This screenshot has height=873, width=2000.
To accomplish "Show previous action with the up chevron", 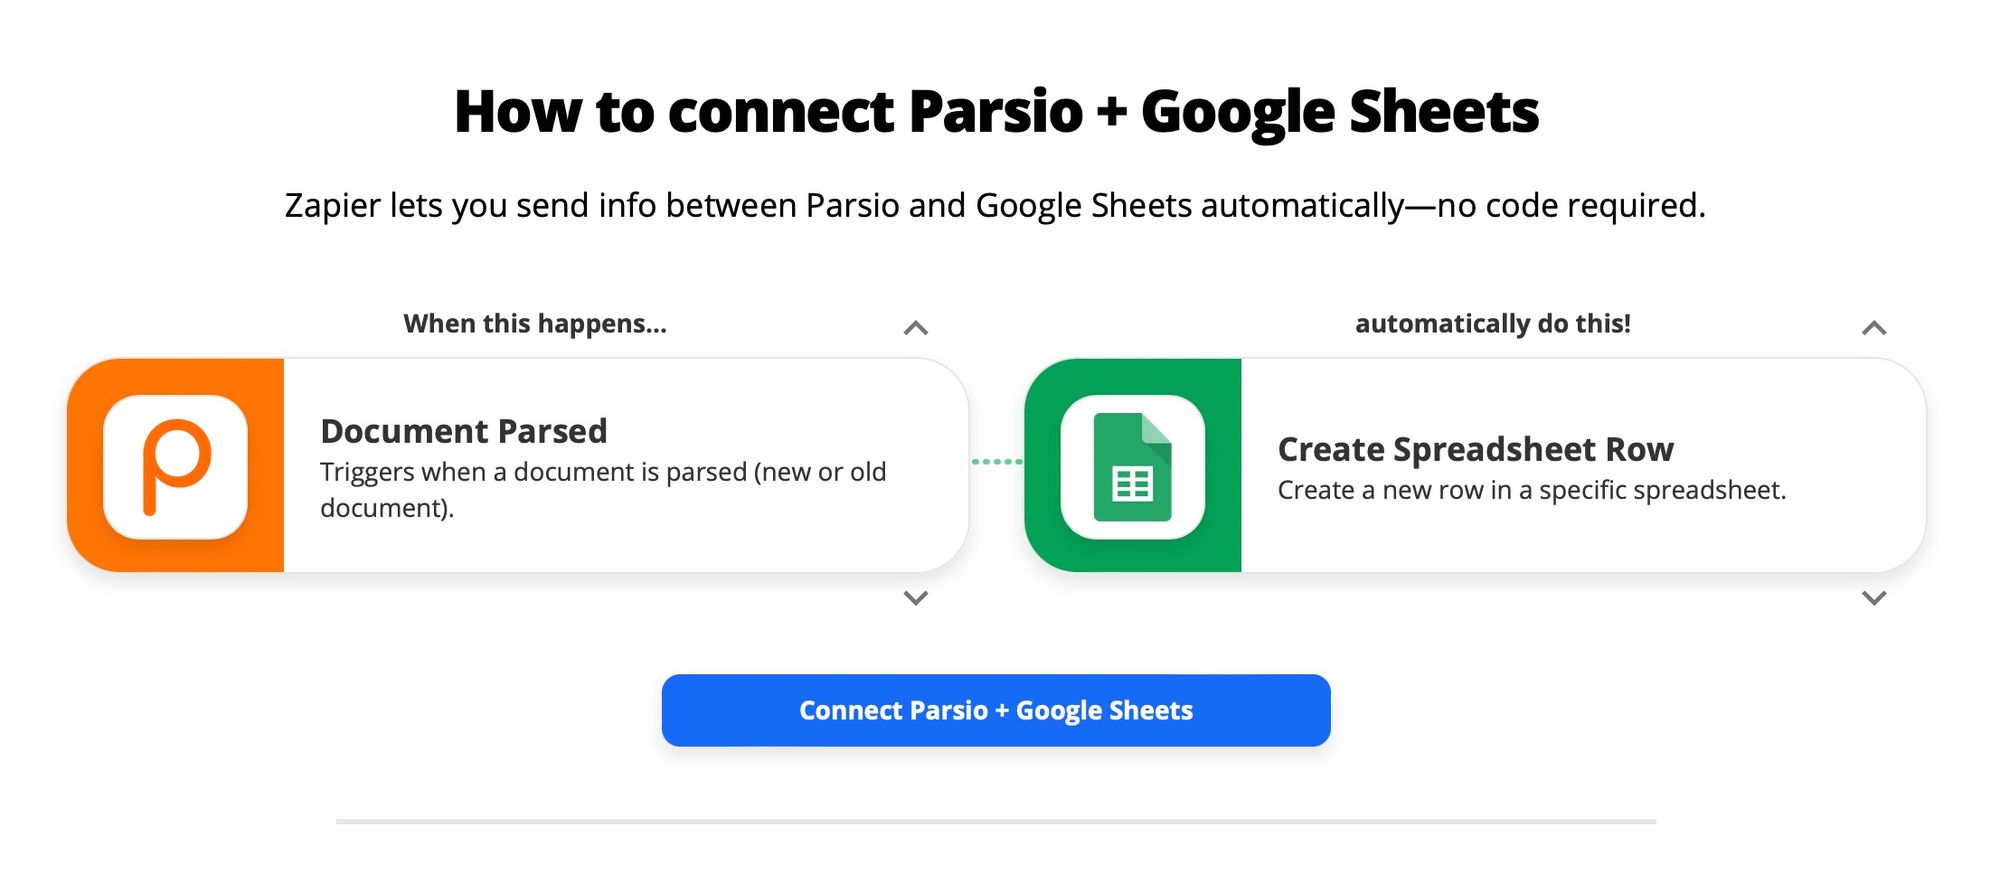I will coord(1873,328).
